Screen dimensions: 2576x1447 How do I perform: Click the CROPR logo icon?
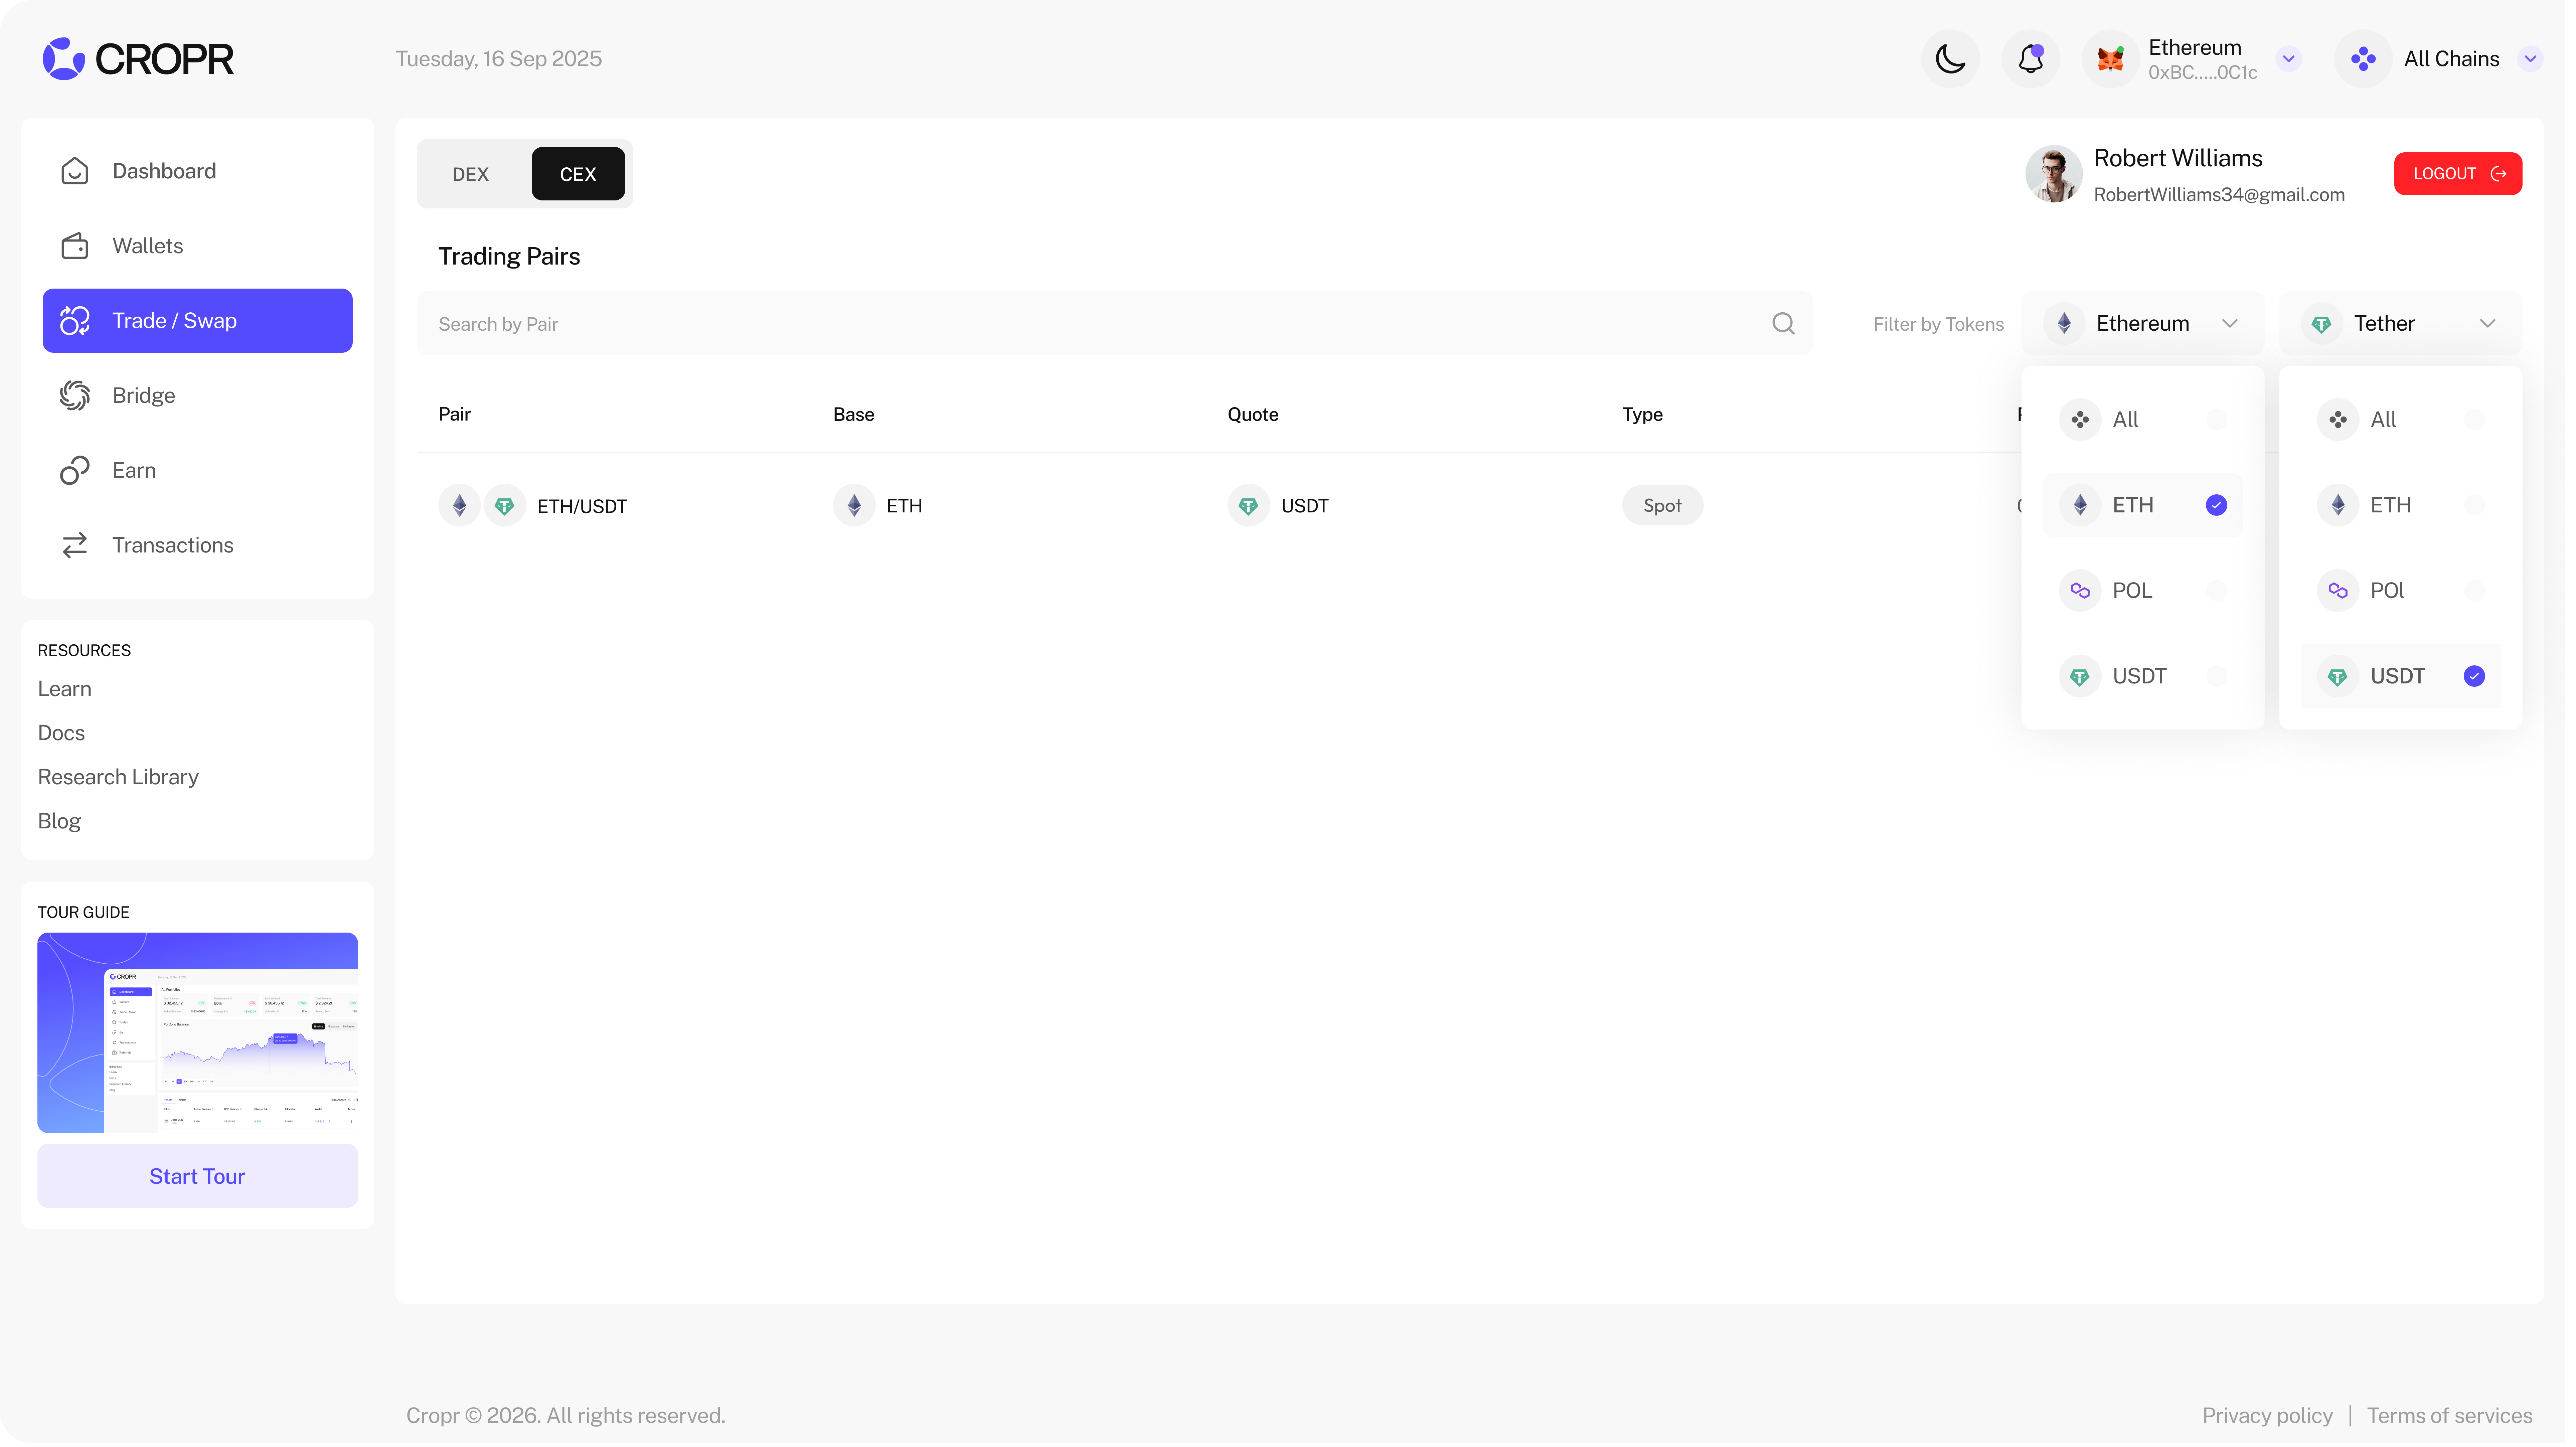click(64, 59)
